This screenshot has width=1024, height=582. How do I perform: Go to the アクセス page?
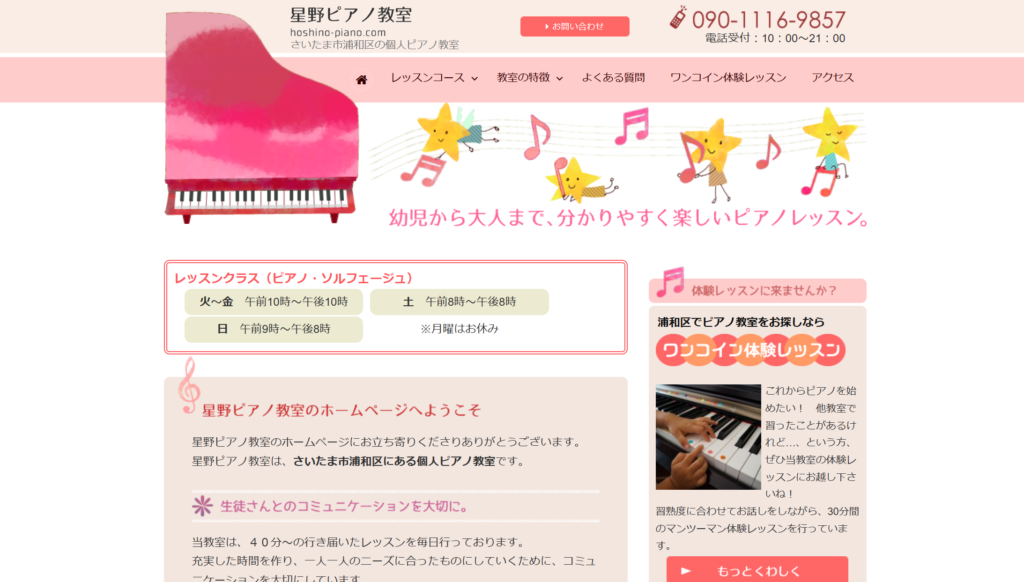(832, 78)
